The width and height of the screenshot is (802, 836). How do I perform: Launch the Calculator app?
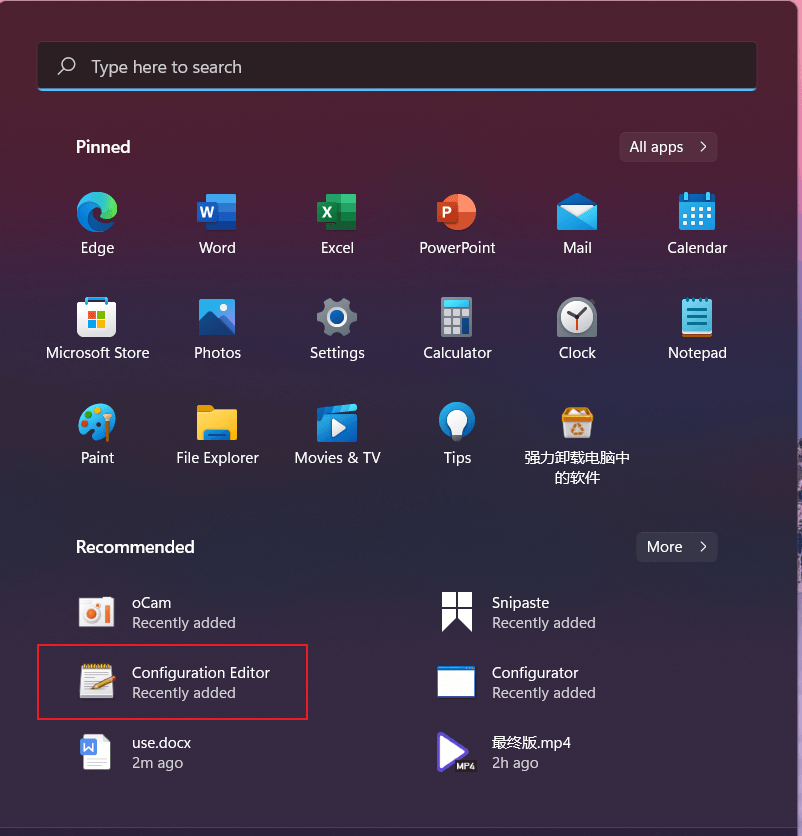[x=457, y=318]
